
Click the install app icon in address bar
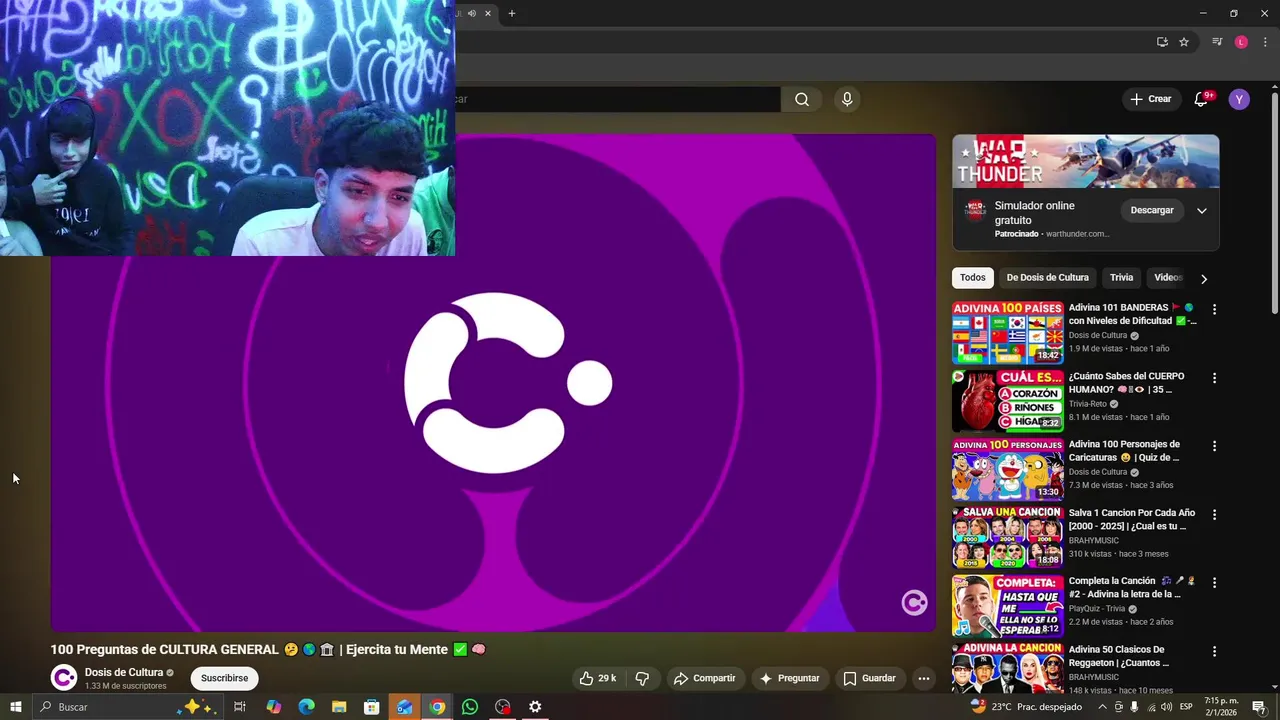tap(1162, 42)
